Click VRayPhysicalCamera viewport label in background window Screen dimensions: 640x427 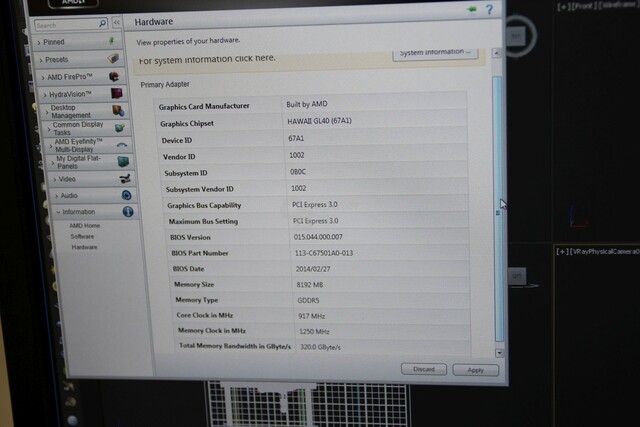click(598, 251)
